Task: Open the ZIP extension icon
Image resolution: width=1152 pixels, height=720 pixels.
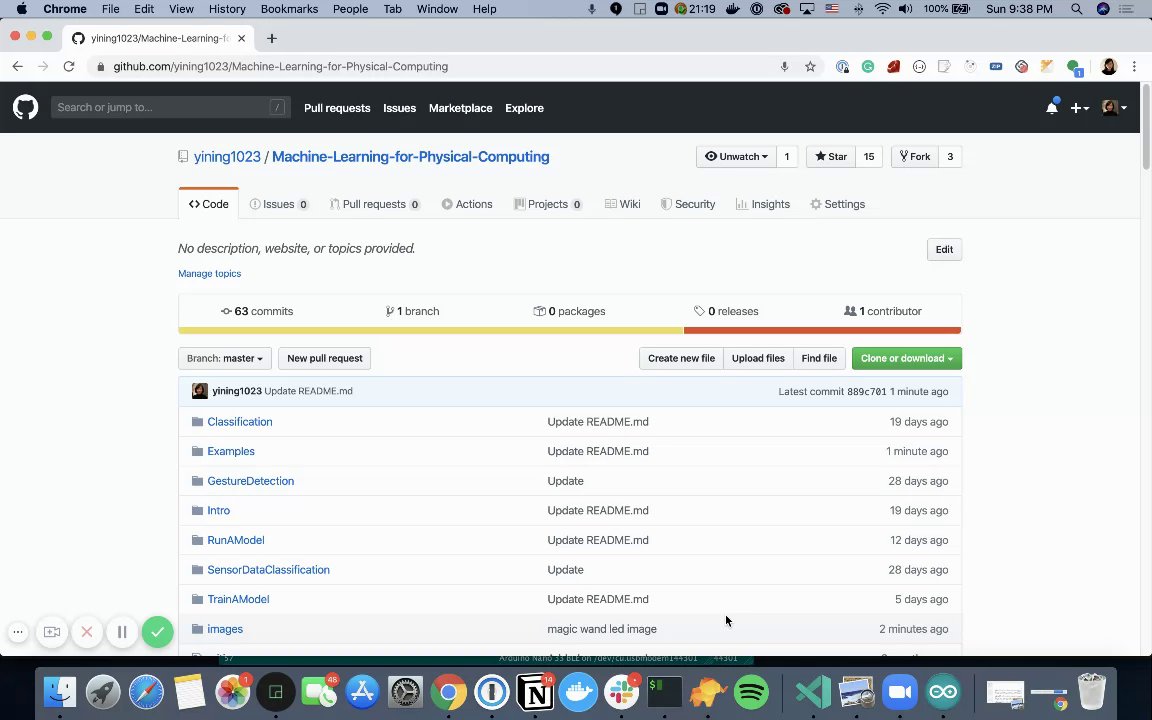Action: coord(996,66)
